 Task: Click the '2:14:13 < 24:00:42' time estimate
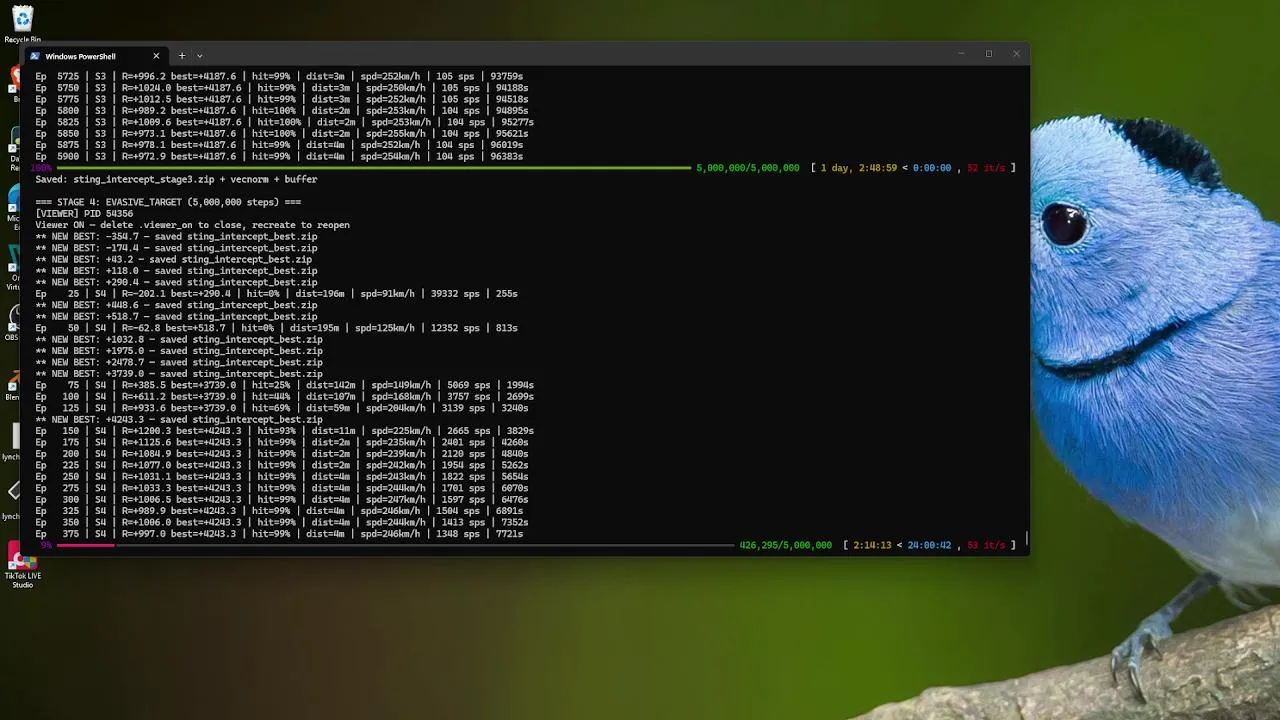pyautogui.click(x=901, y=545)
